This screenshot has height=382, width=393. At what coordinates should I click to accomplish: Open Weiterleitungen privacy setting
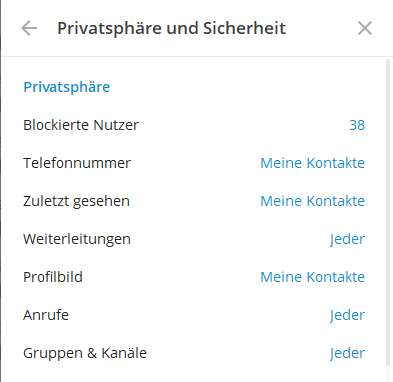194,239
